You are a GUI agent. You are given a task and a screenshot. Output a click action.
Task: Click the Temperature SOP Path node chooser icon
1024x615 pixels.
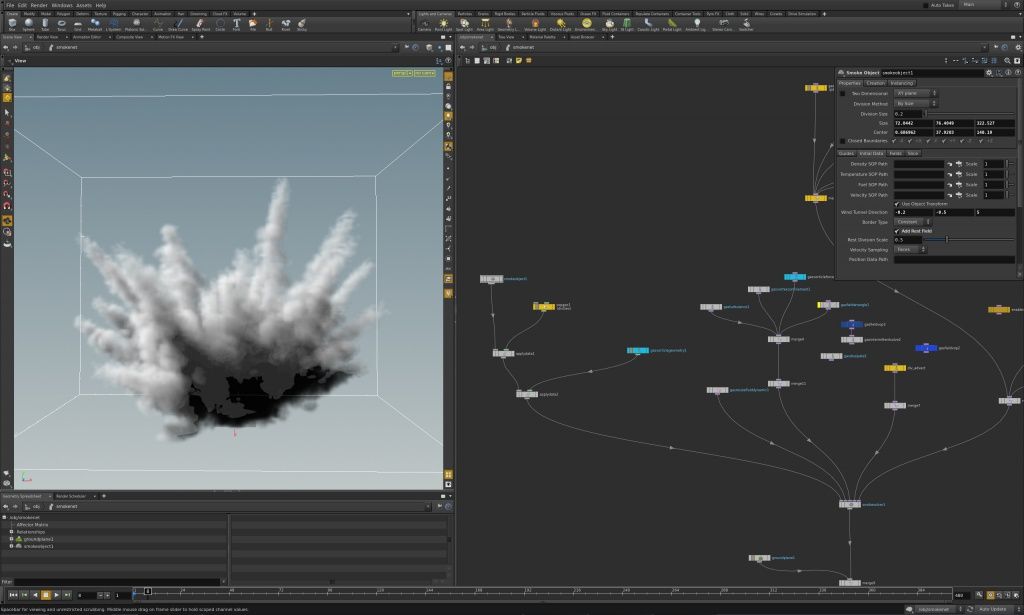(958, 174)
